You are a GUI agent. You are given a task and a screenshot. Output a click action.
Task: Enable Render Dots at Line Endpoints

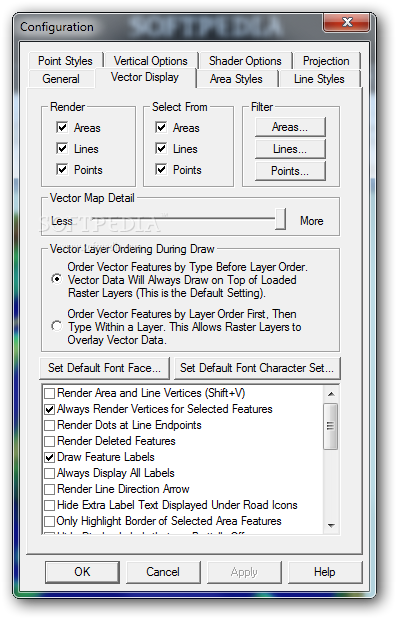pos(49,425)
